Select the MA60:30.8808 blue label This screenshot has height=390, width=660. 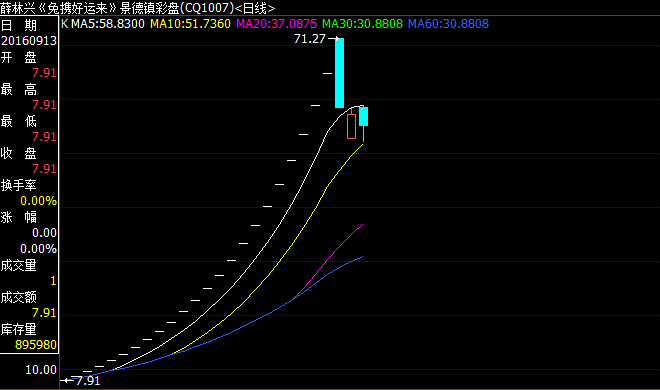[x=448, y=24]
